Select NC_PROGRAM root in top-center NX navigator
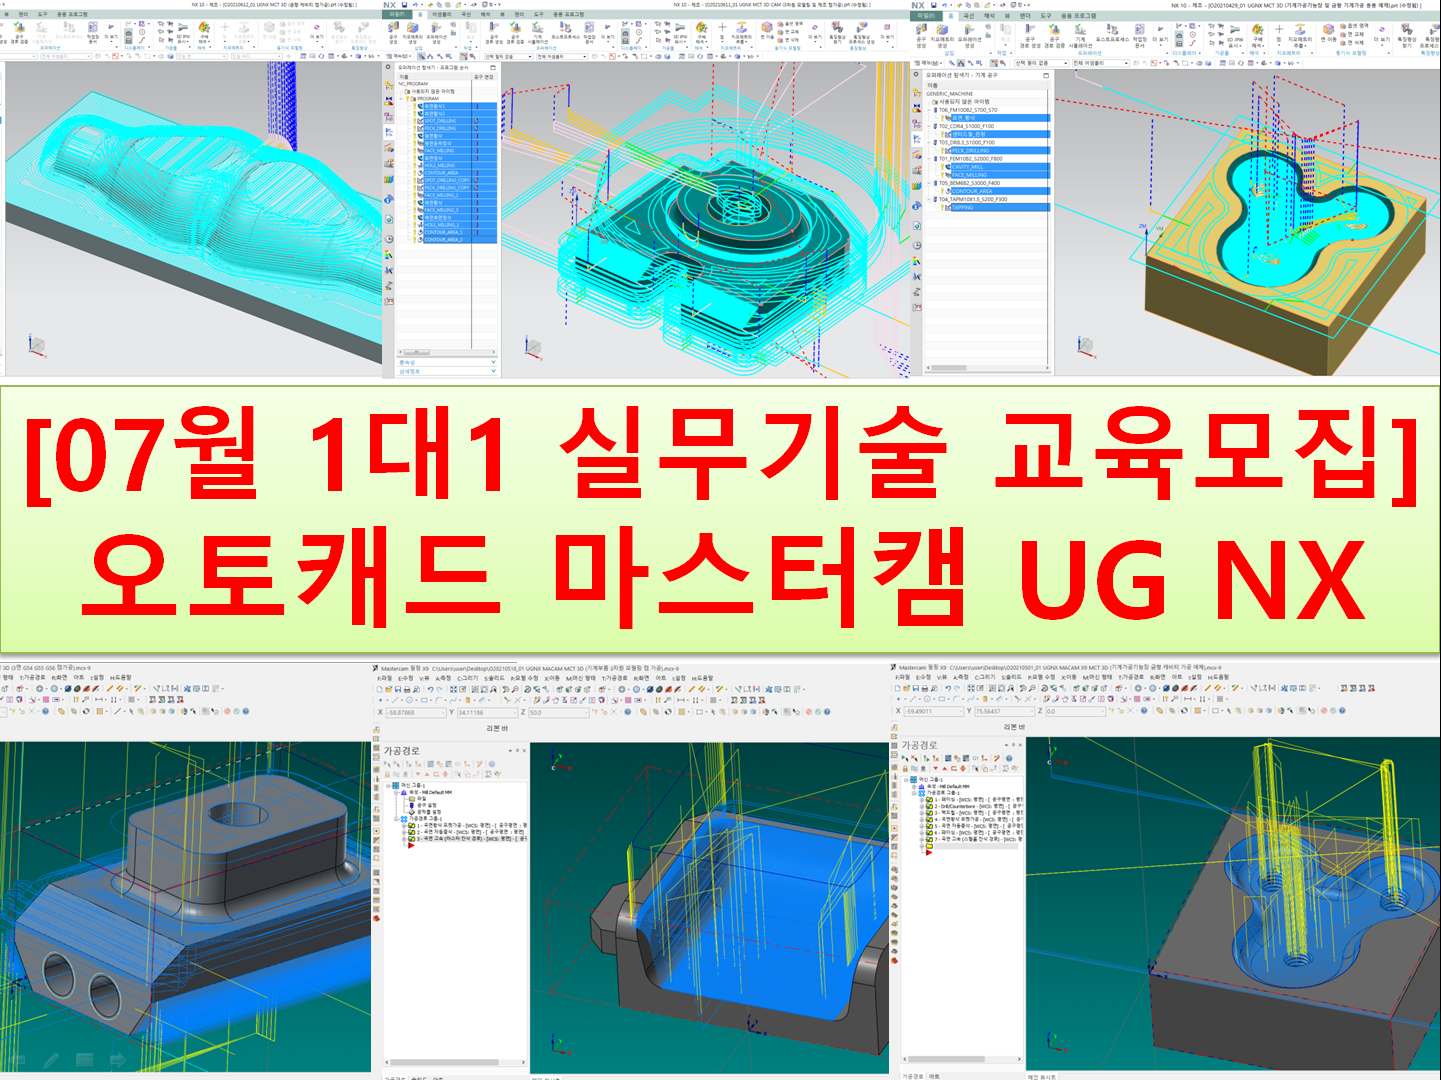Image resolution: width=1441 pixels, height=1080 pixels. 413,84
